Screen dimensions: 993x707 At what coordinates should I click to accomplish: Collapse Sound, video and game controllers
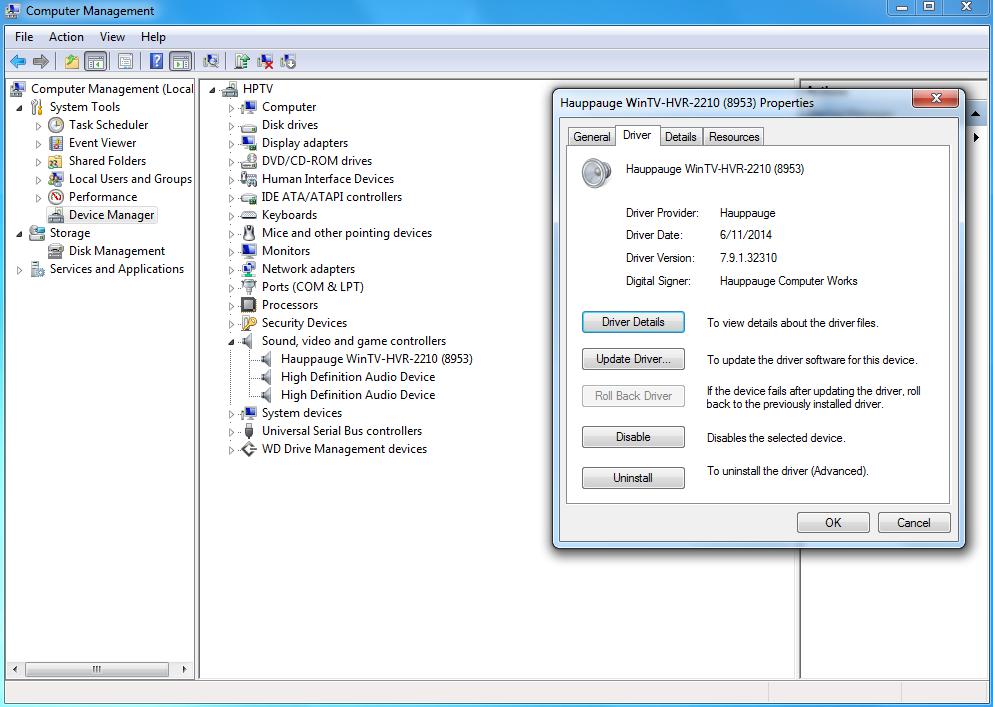point(231,342)
